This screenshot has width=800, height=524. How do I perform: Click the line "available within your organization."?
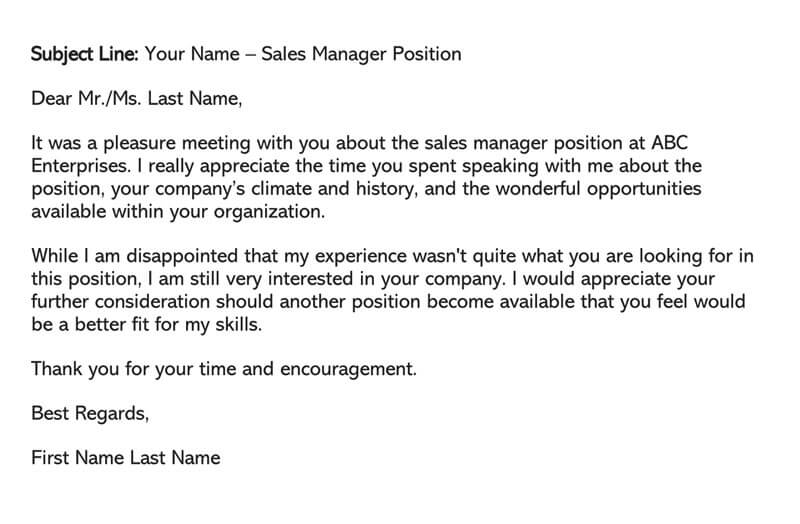[178, 211]
